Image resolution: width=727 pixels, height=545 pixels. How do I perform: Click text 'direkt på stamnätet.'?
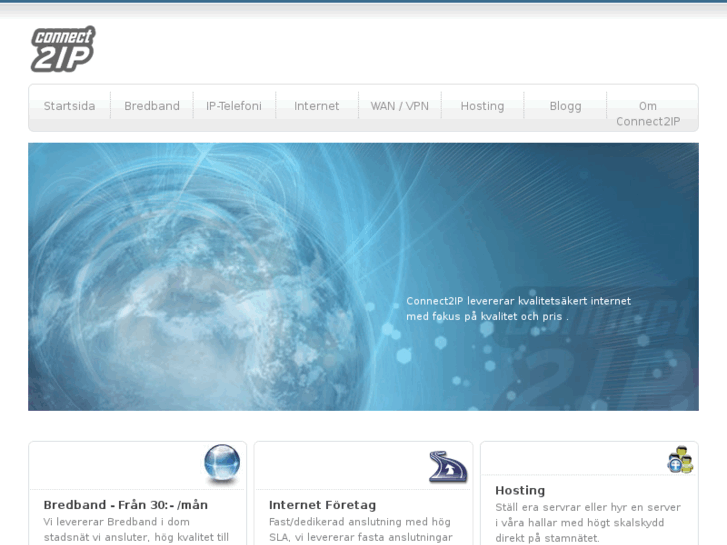point(547,539)
